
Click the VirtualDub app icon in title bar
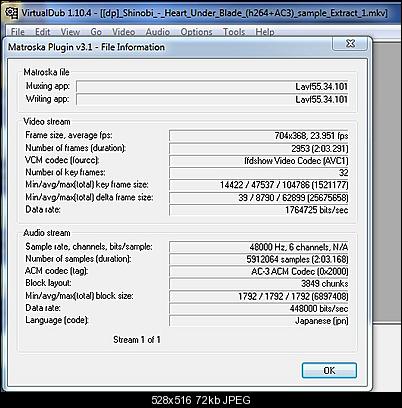click(12, 13)
